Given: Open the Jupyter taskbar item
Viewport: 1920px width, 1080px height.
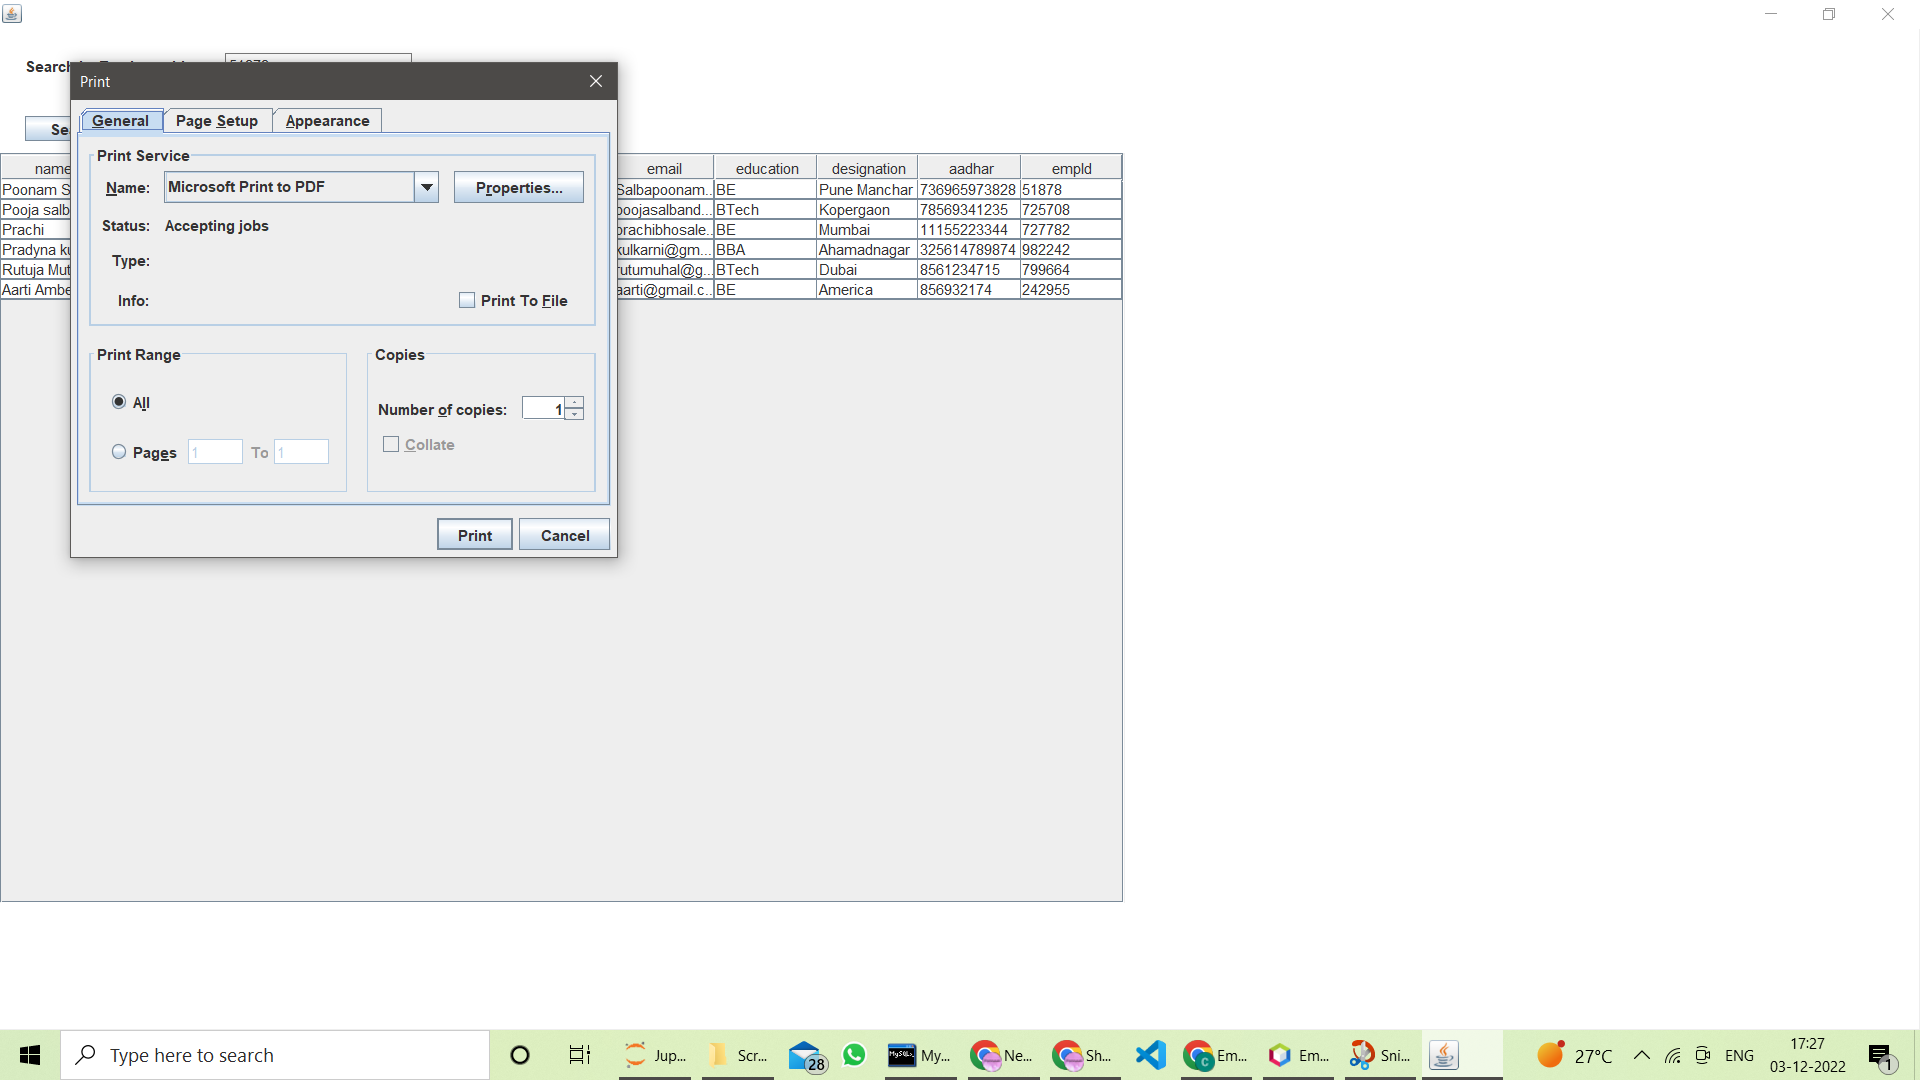Looking at the screenshot, I should [655, 1055].
